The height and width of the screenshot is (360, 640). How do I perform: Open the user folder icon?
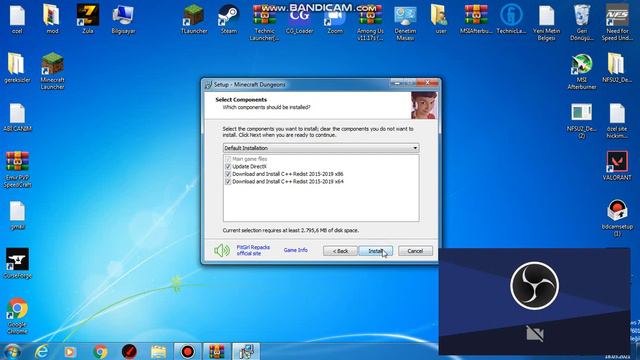(440, 19)
